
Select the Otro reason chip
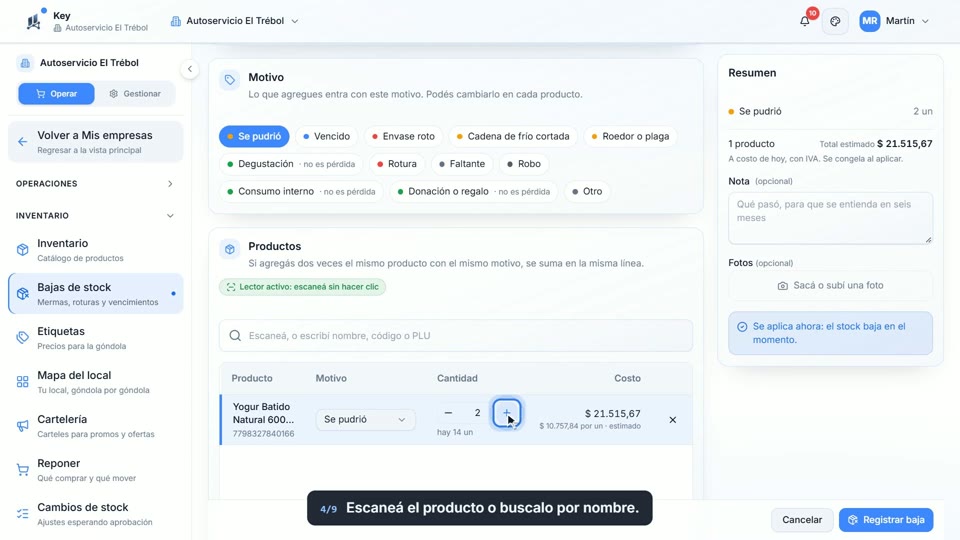(587, 191)
